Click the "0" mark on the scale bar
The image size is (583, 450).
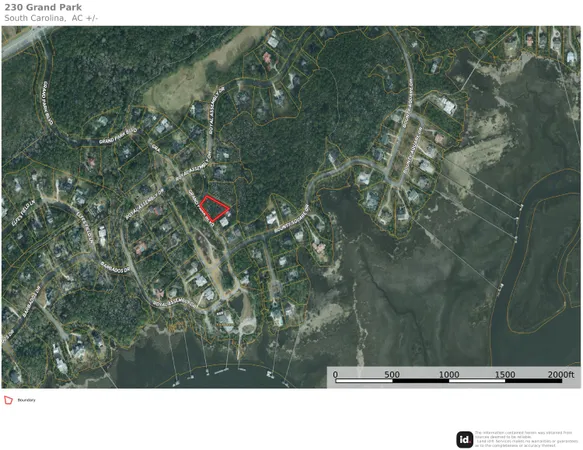(335, 374)
